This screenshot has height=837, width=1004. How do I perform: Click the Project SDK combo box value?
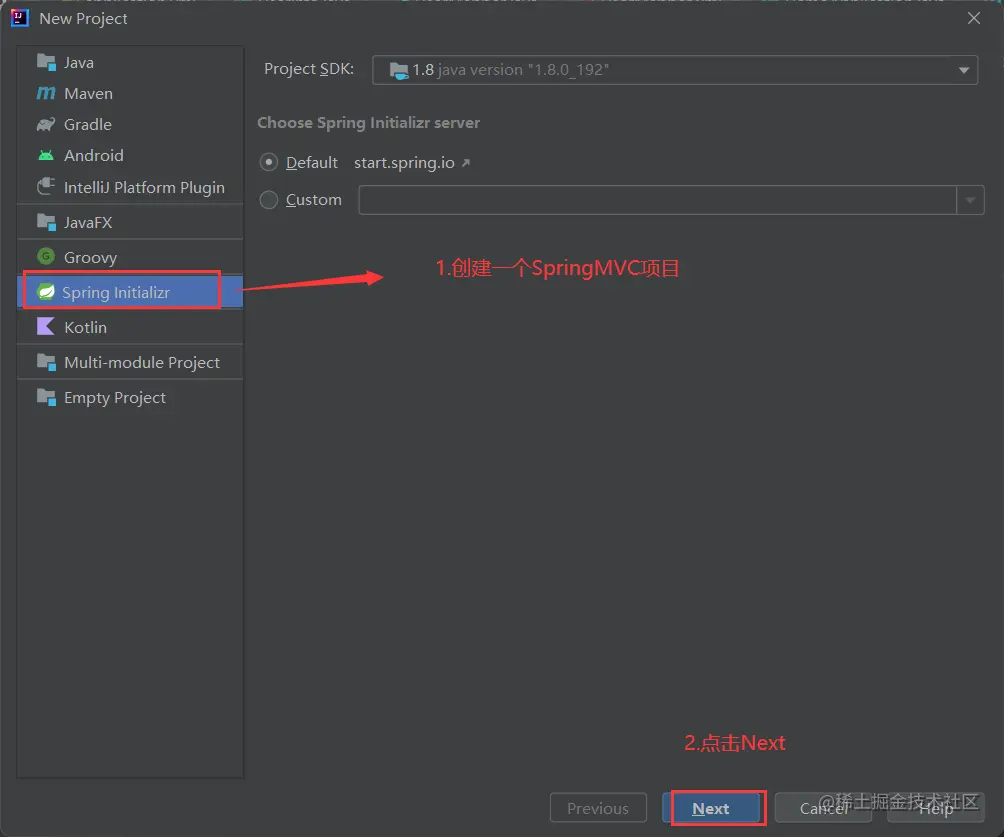pos(675,70)
